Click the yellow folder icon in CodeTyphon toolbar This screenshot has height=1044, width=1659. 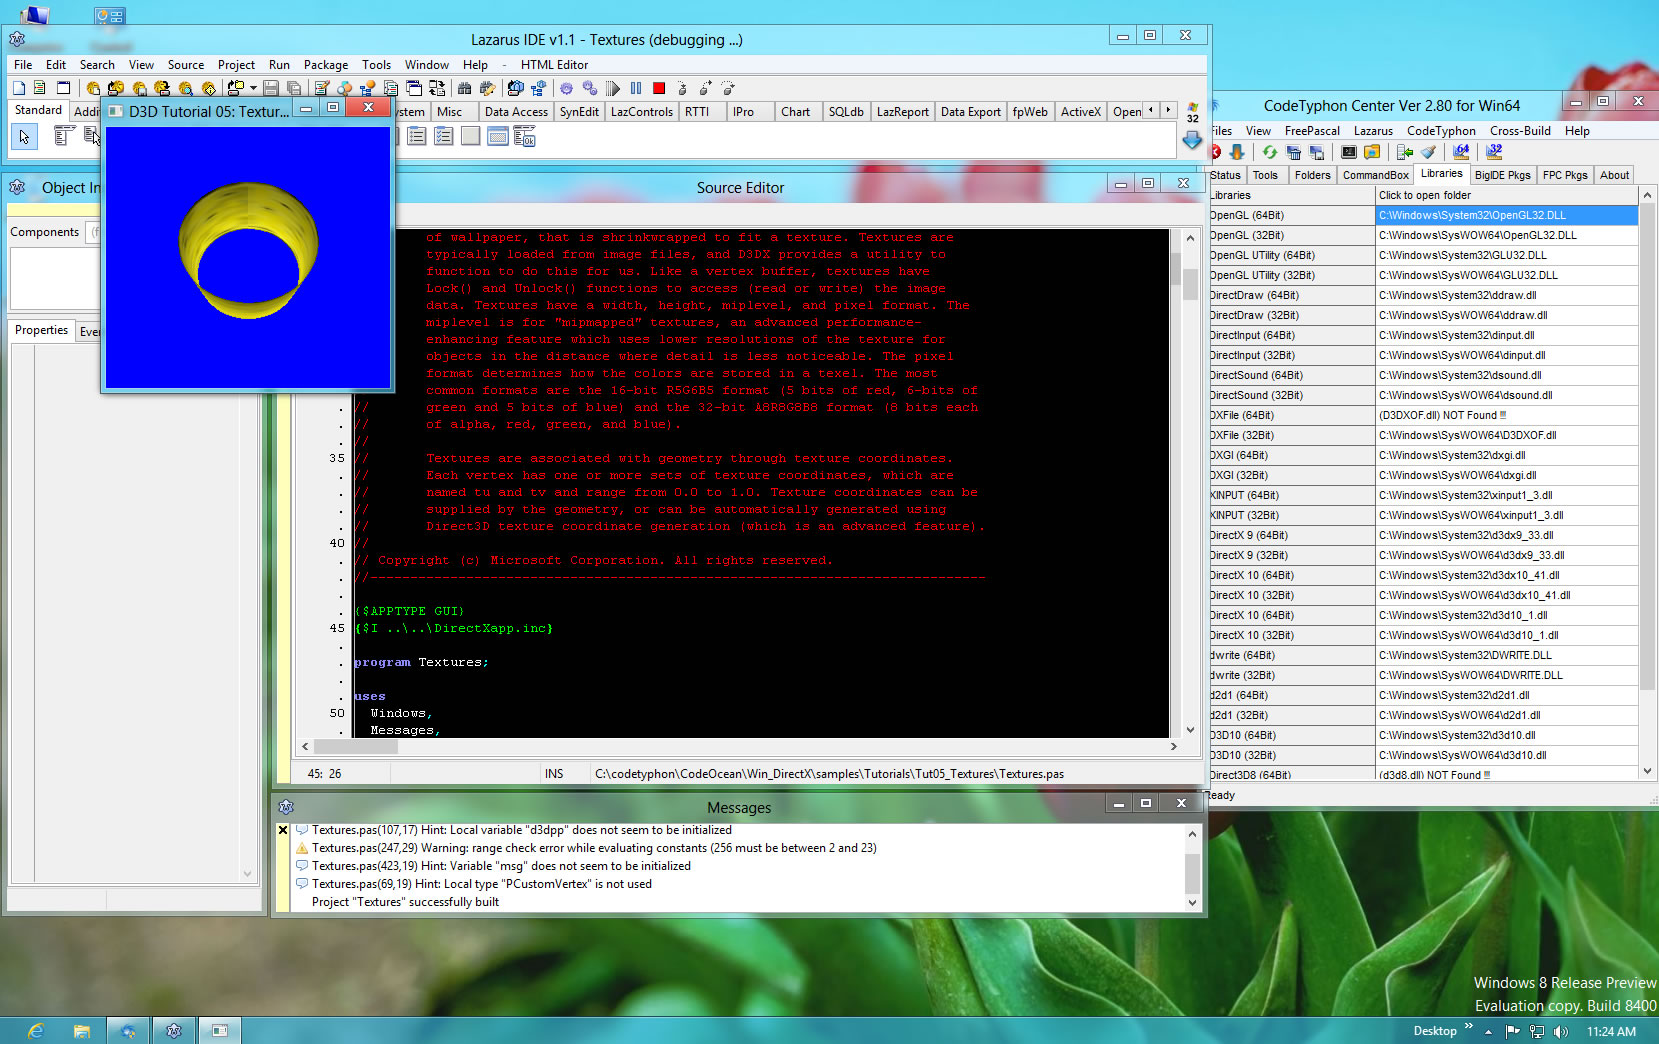tap(1372, 152)
